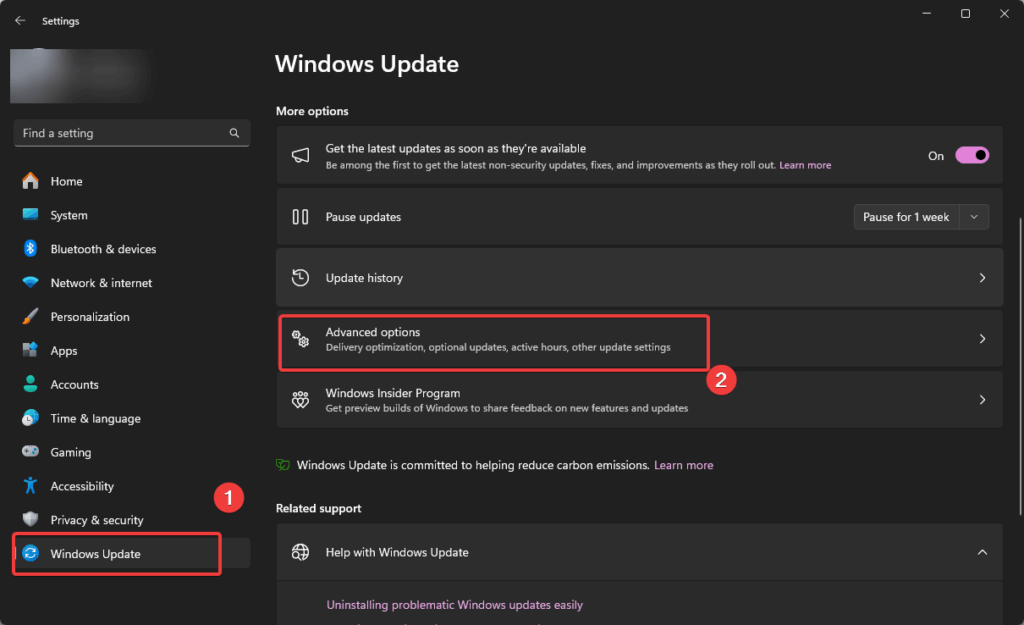Screen dimensions: 1024x625
Task: Click the Personalization paintbrush icon
Action: point(30,316)
